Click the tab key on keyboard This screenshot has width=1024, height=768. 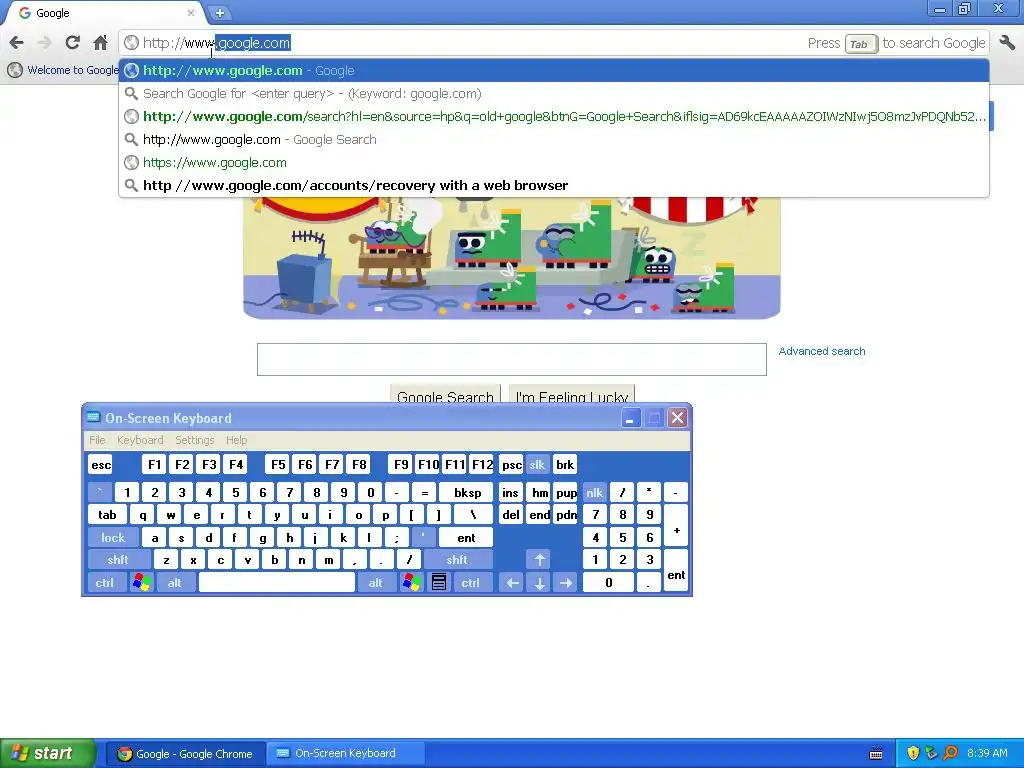tap(107, 515)
